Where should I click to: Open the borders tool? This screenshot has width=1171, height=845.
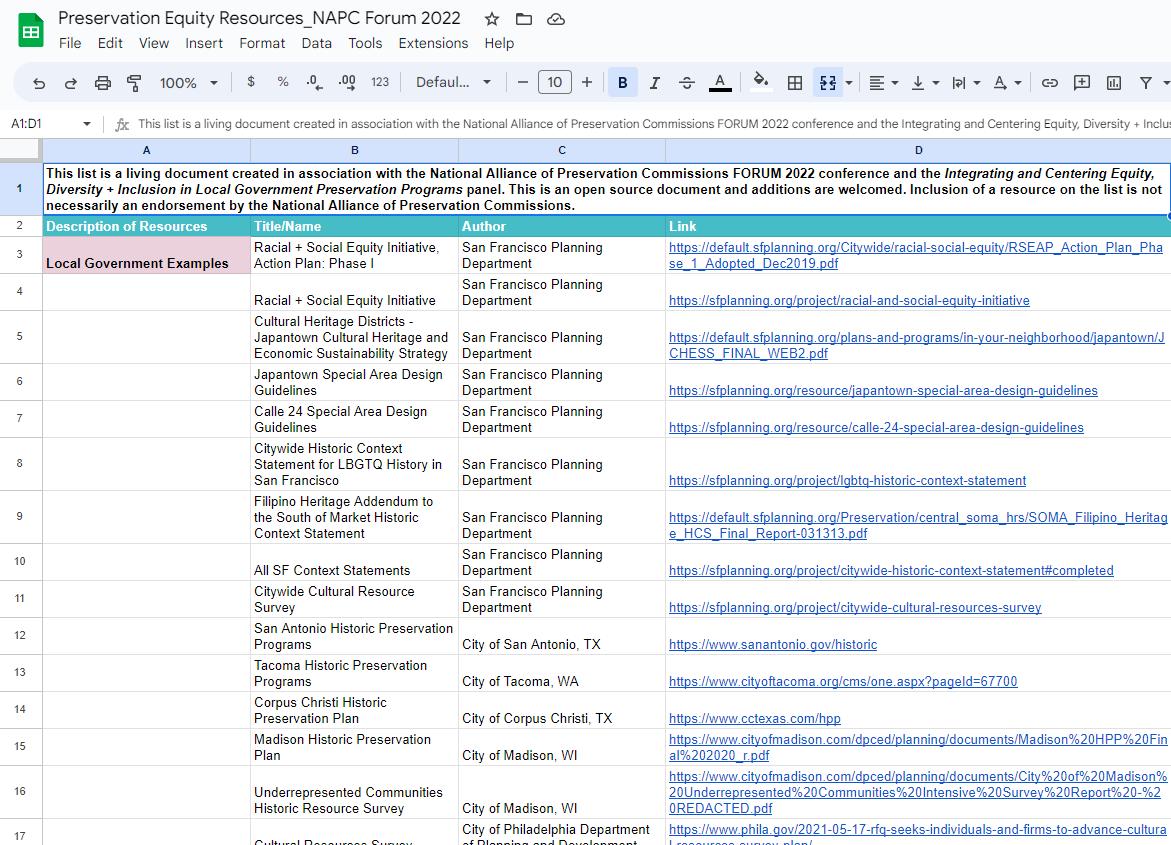(x=795, y=83)
